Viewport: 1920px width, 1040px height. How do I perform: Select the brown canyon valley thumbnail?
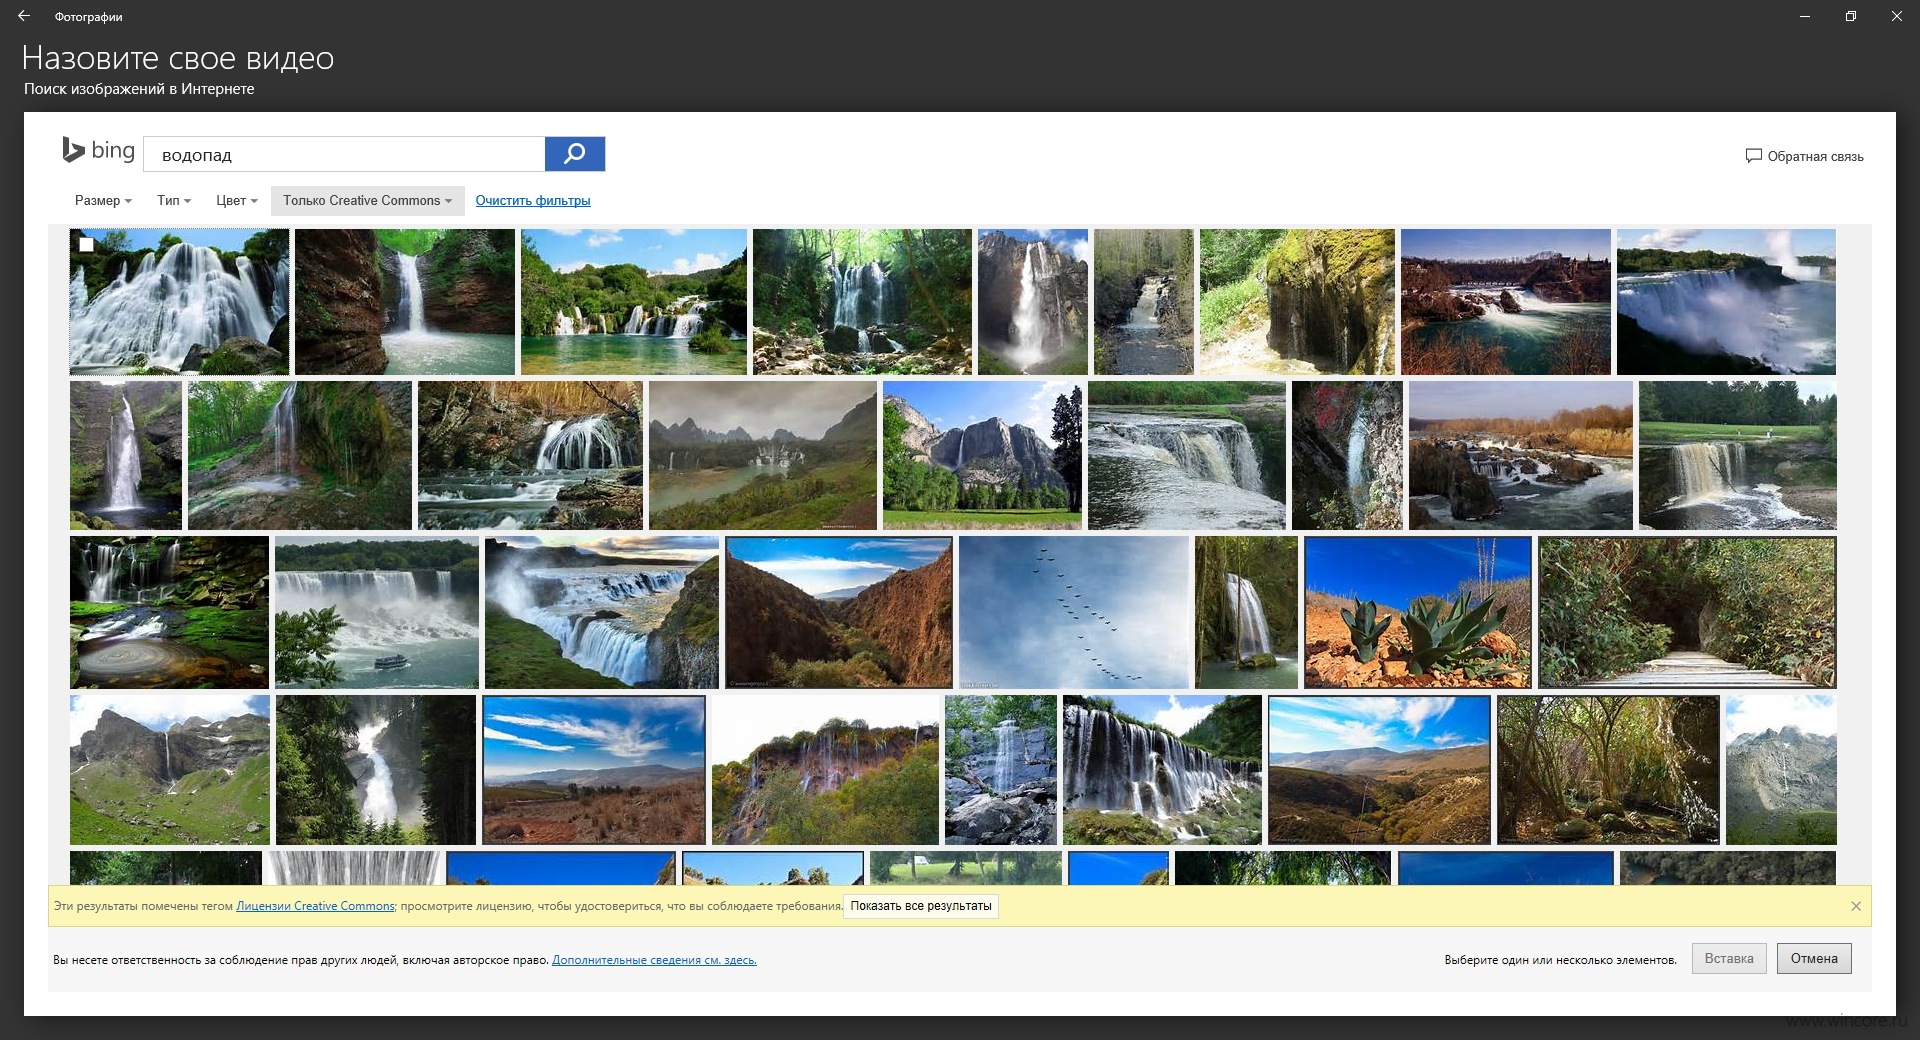click(839, 612)
